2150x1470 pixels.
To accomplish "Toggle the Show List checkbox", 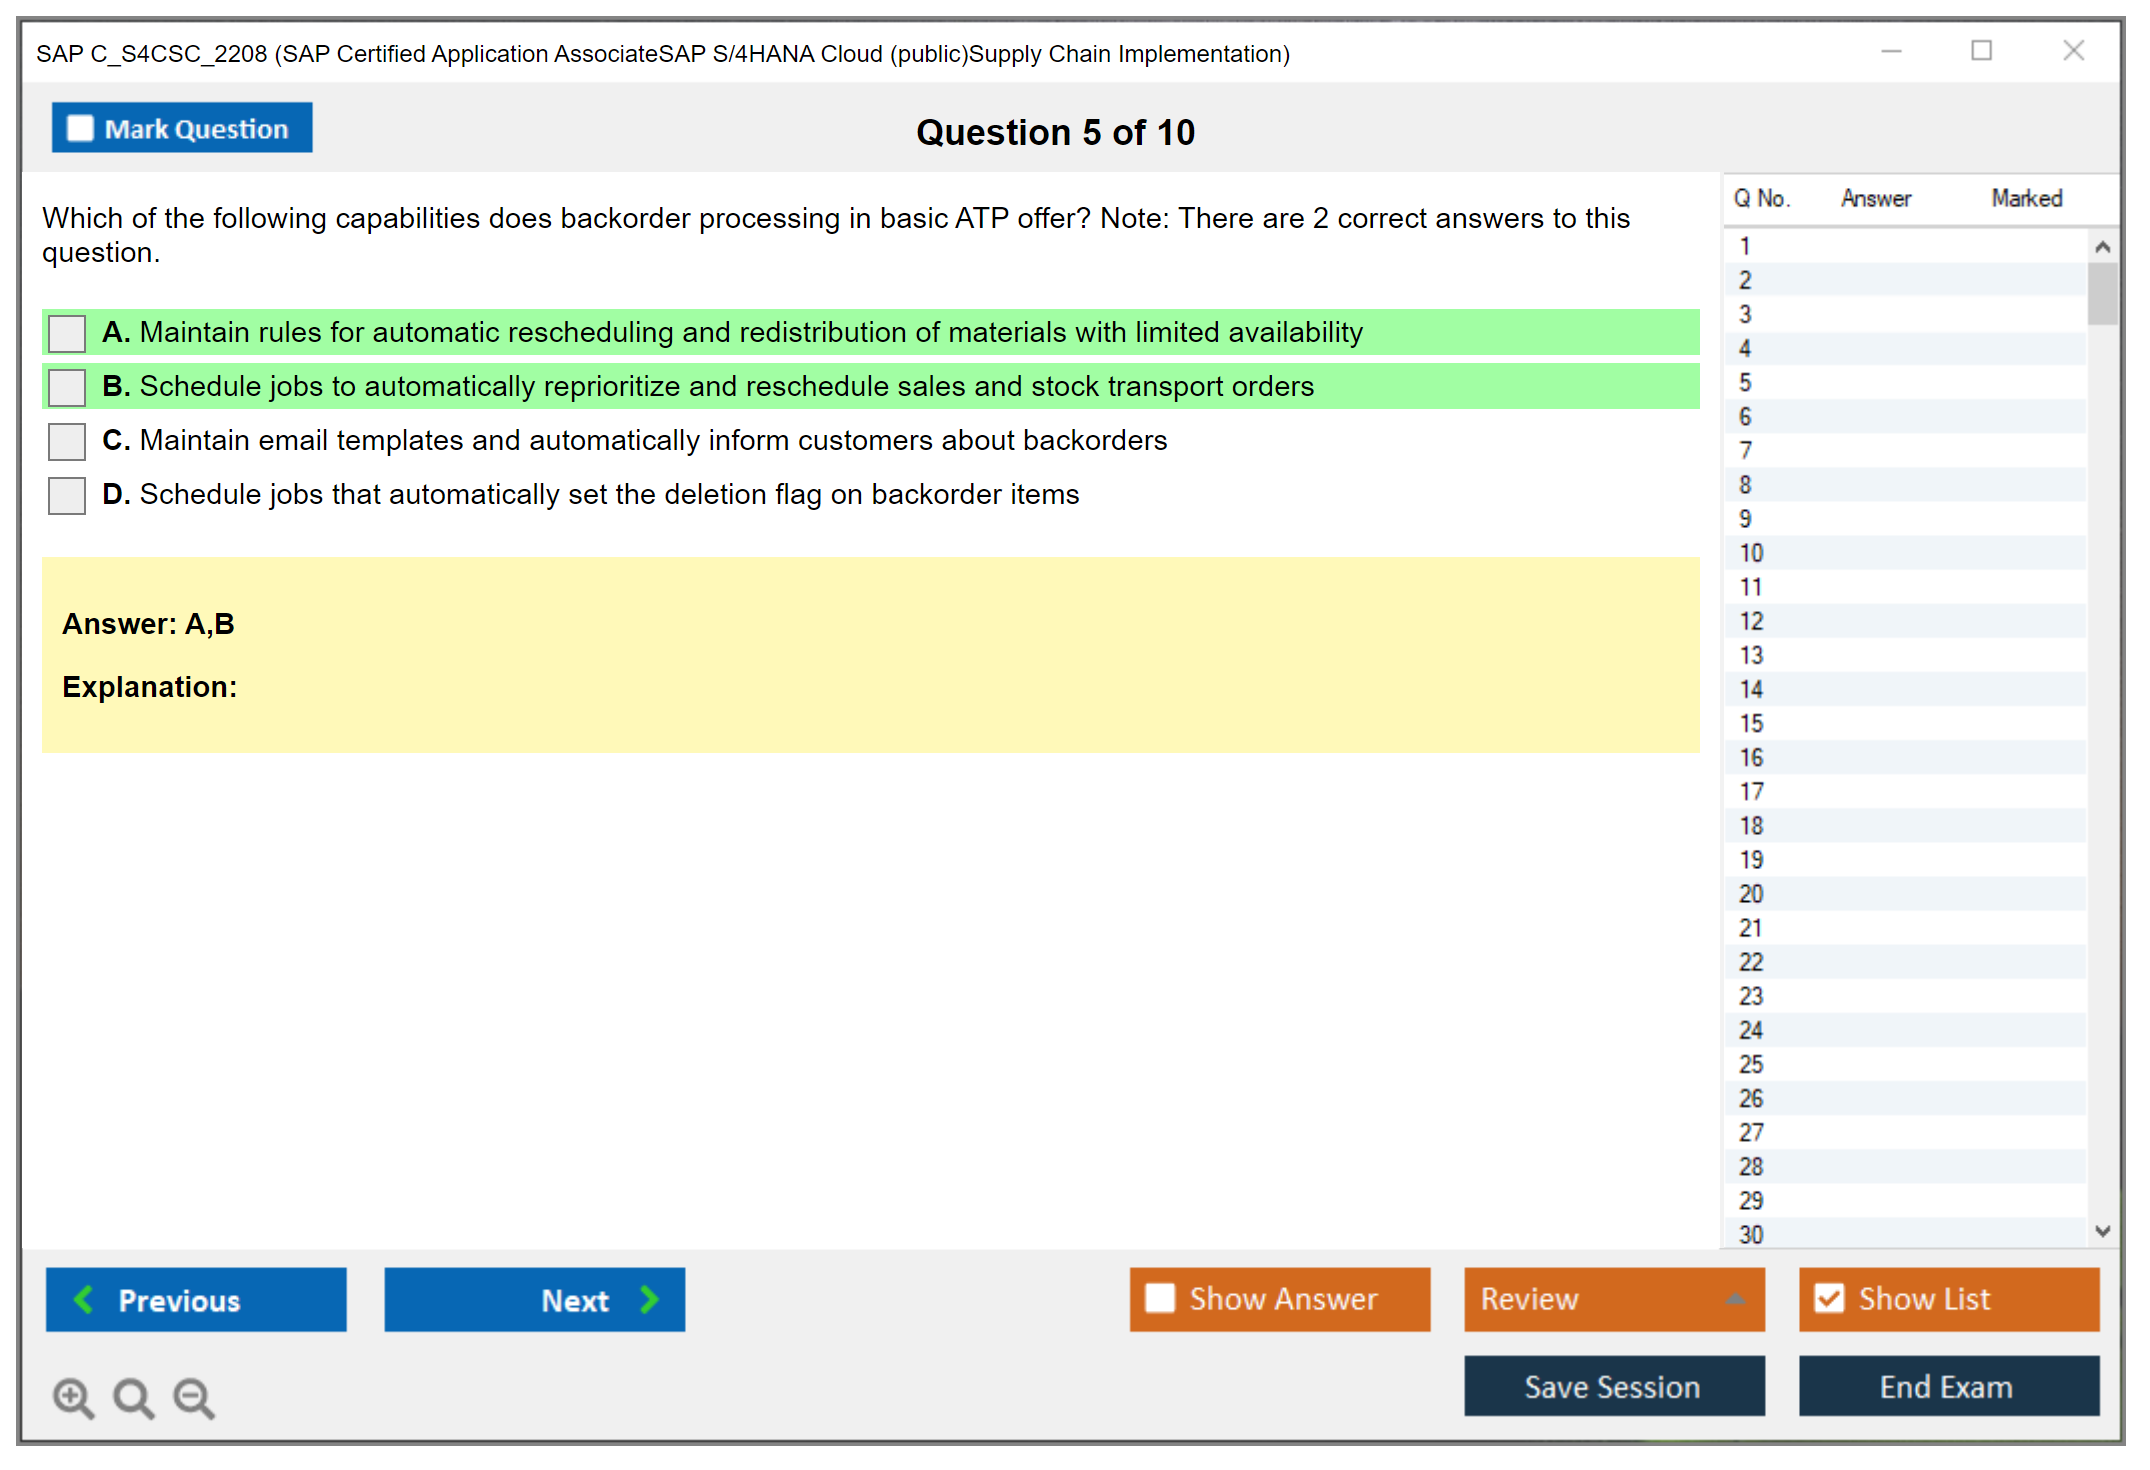I will tap(1829, 1298).
